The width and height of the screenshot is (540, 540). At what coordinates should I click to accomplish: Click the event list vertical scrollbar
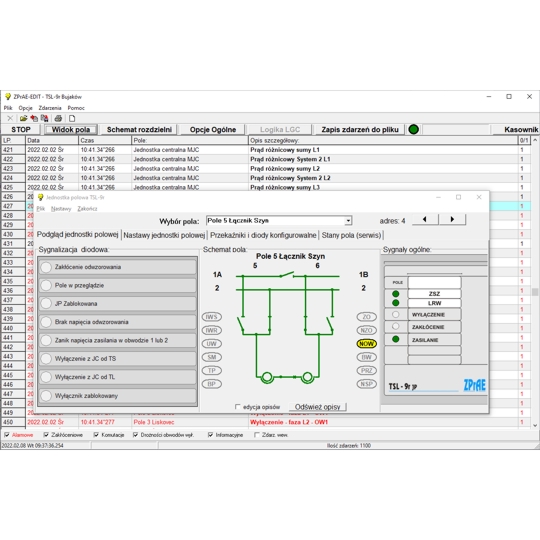[535, 283]
